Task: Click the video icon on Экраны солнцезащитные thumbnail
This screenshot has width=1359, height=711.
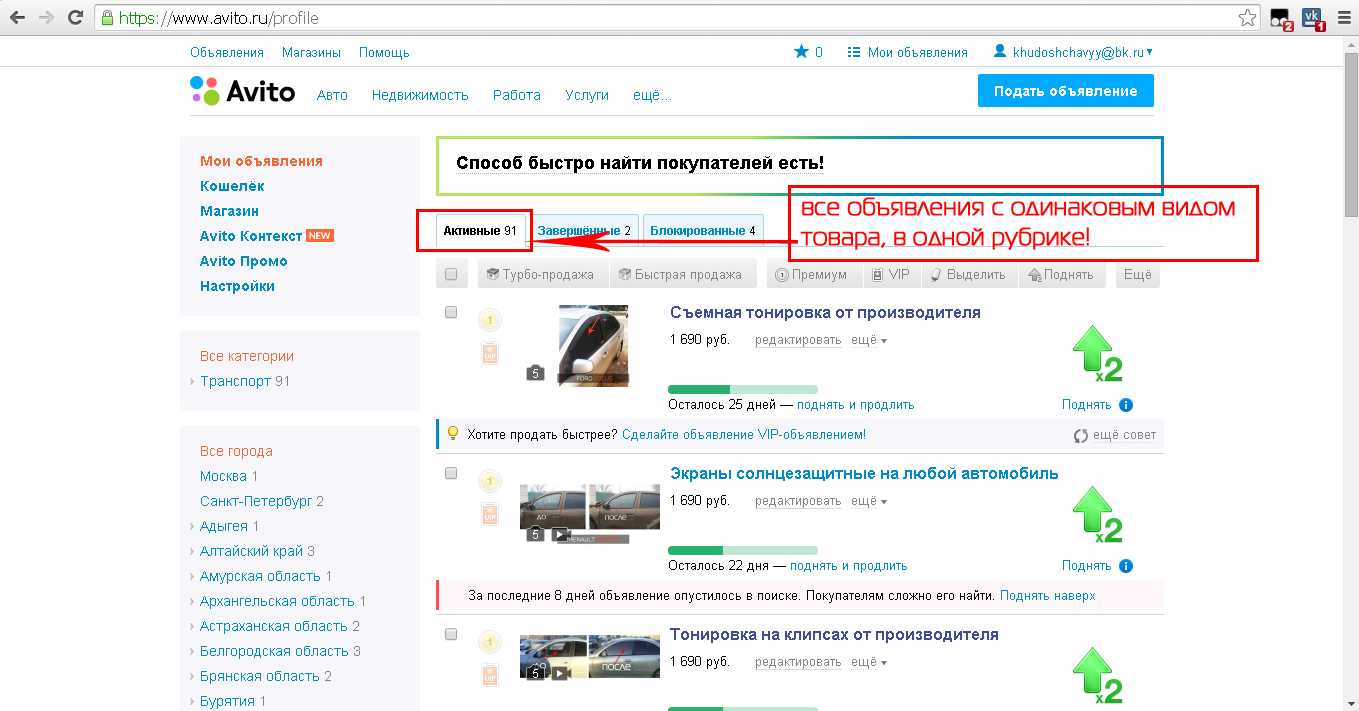Action: click(560, 534)
